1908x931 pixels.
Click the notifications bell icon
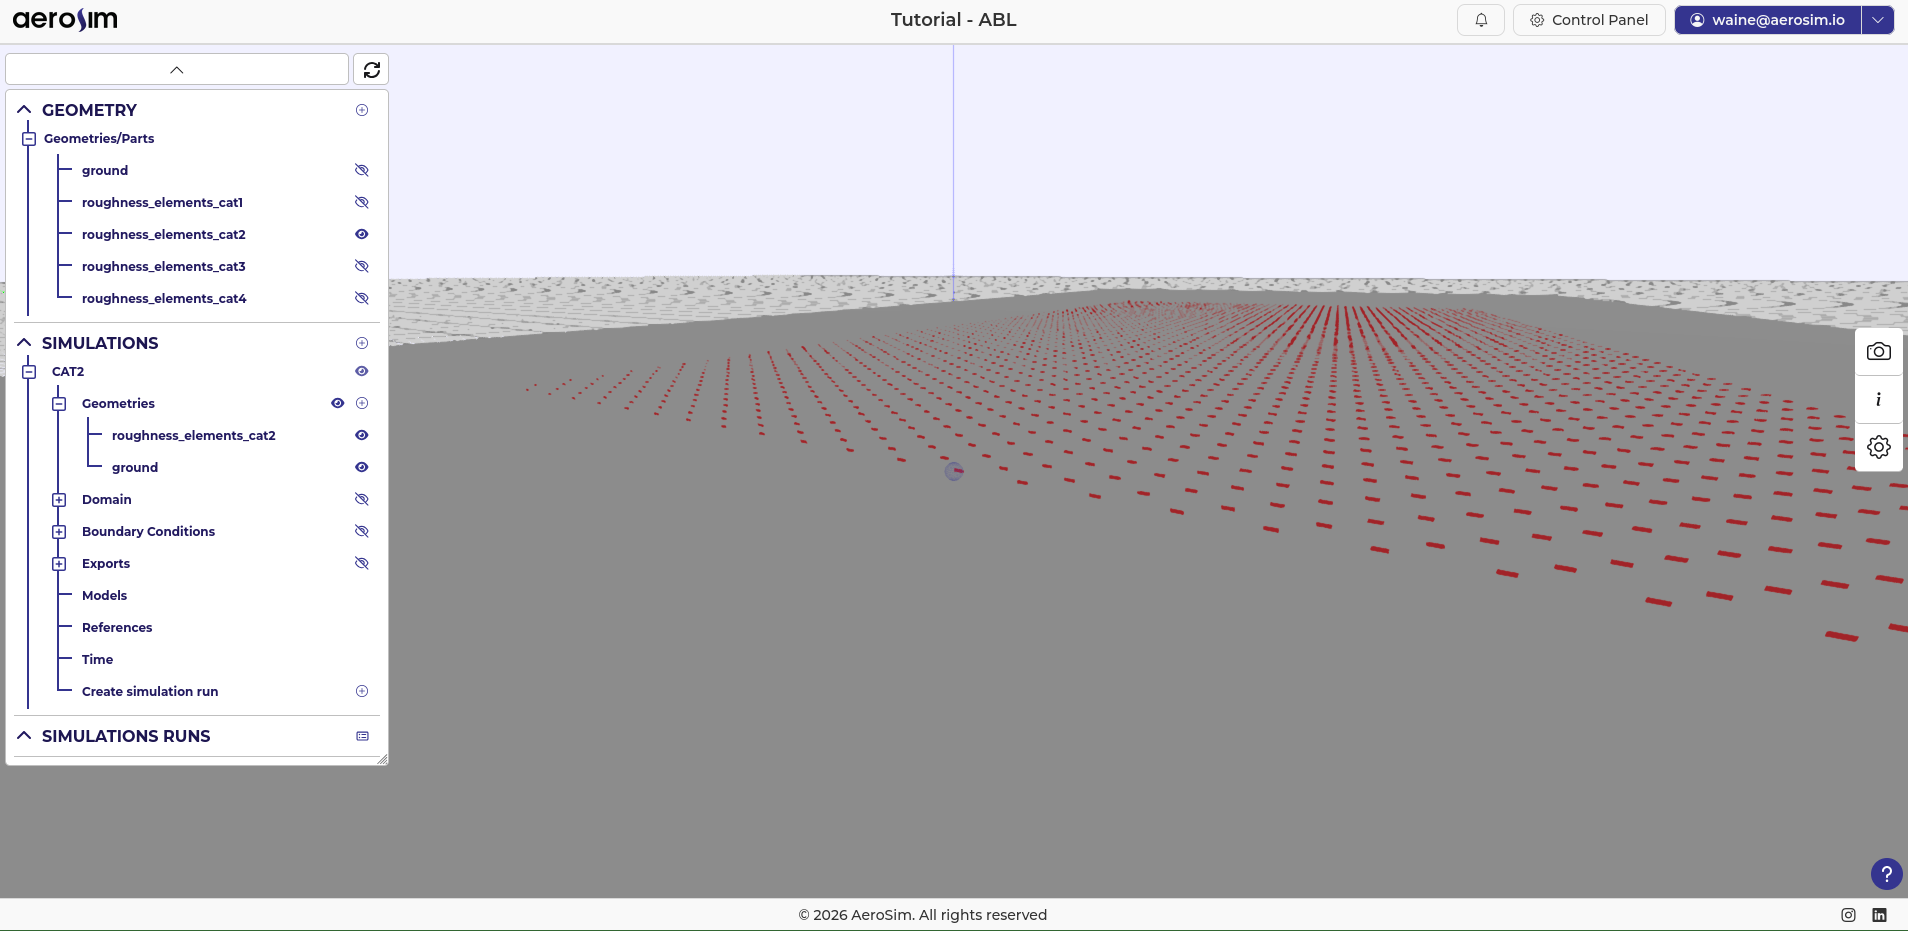pos(1480,20)
